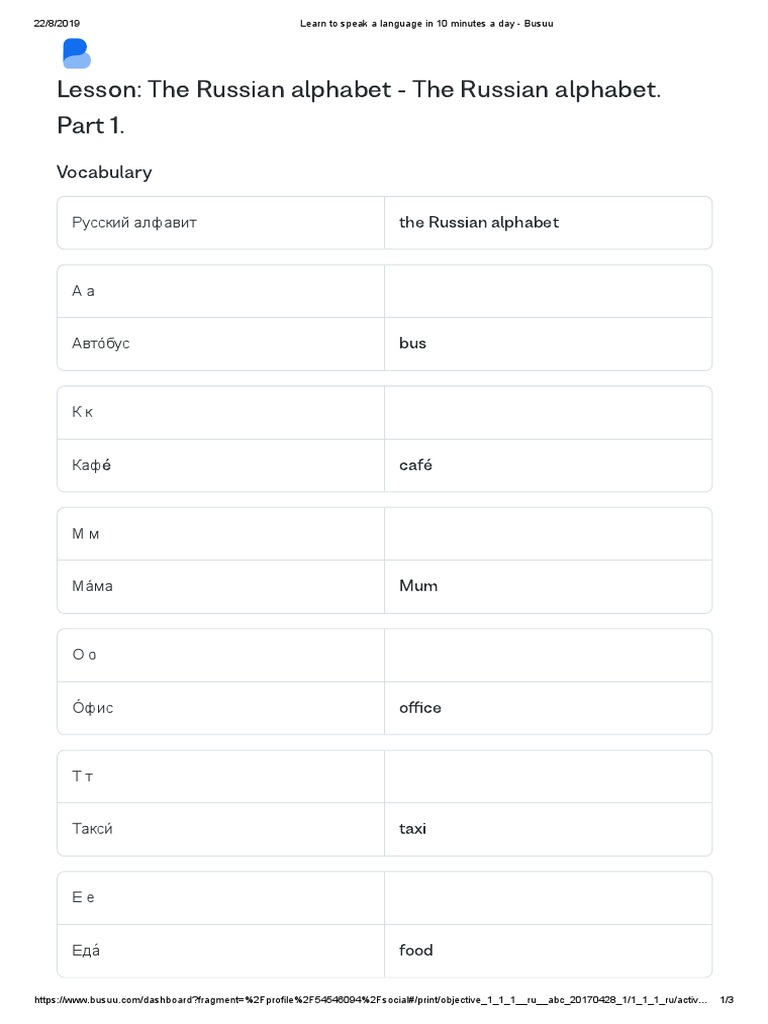Click the word 'Автóбус'
This screenshot has height=1024, width=768.
coord(101,343)
